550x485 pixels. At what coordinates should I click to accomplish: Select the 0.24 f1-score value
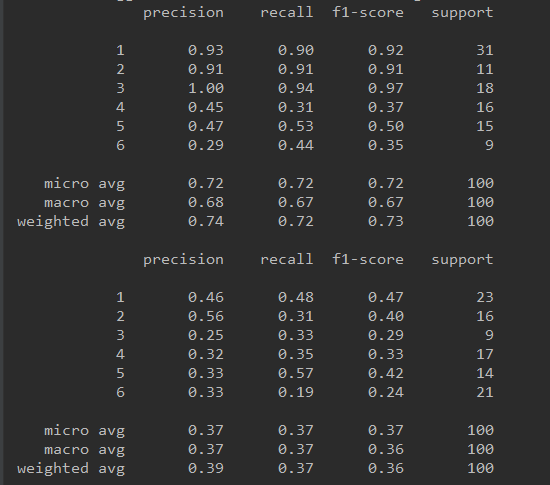point(386,392)
